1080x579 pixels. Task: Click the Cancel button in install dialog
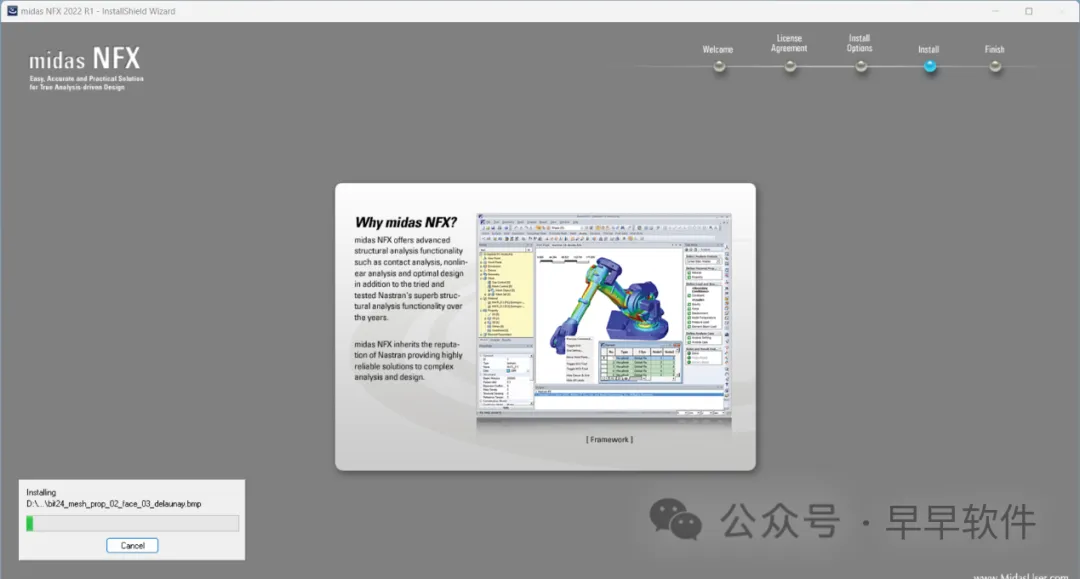click(x=132, y=545)
